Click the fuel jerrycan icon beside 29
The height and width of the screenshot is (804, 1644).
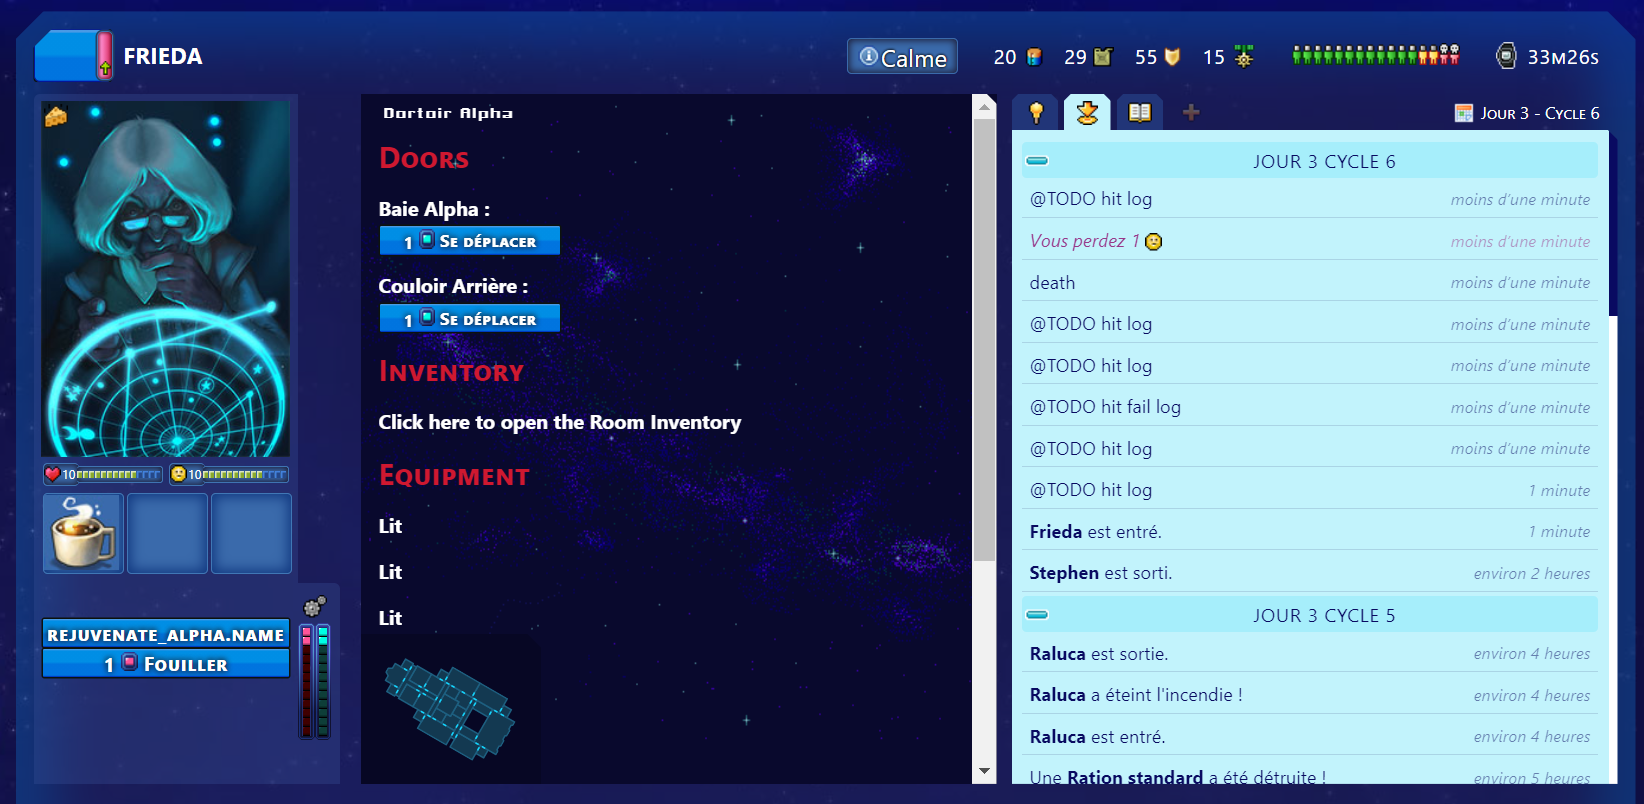pos(1102,57)
